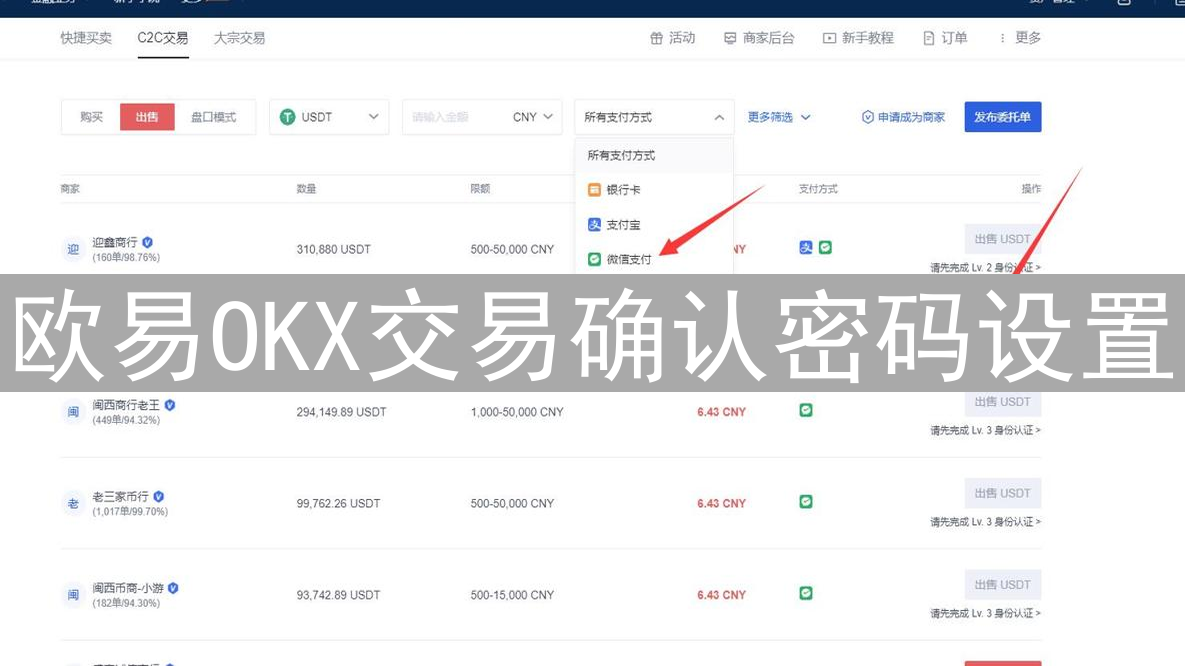The image size is (1185, 666).
Task: Open the 更多 three-dot menu icon
Action: 1002,39
